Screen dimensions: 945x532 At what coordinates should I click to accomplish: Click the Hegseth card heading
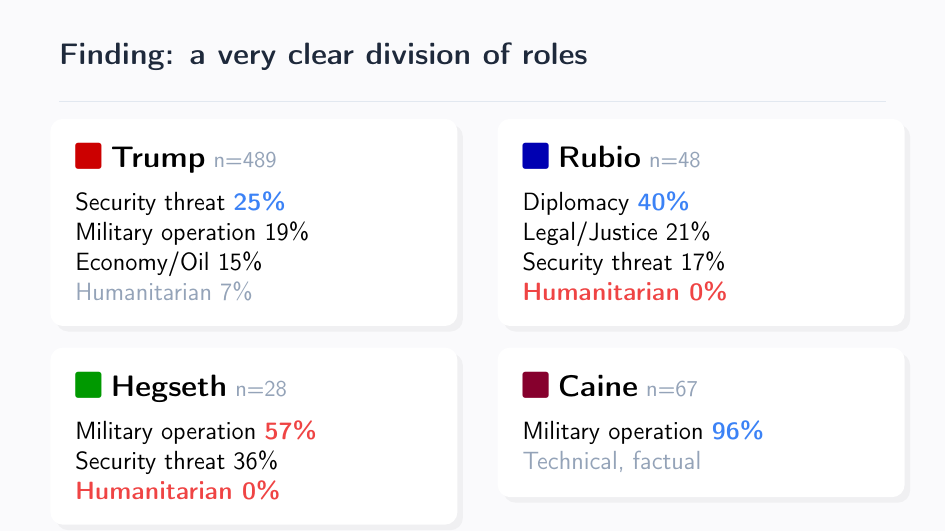pos(169,386)
